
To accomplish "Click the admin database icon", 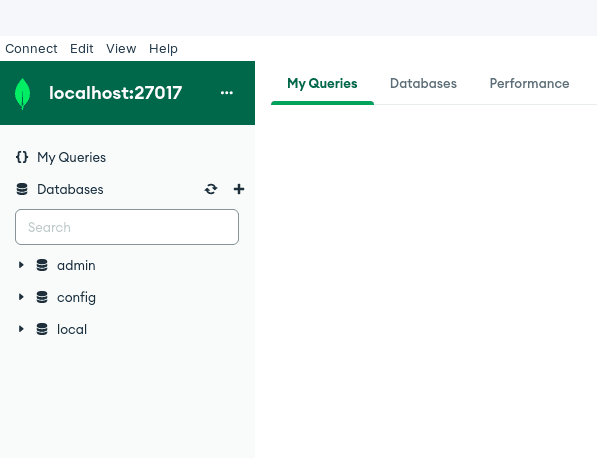I will tap(42, 265).
